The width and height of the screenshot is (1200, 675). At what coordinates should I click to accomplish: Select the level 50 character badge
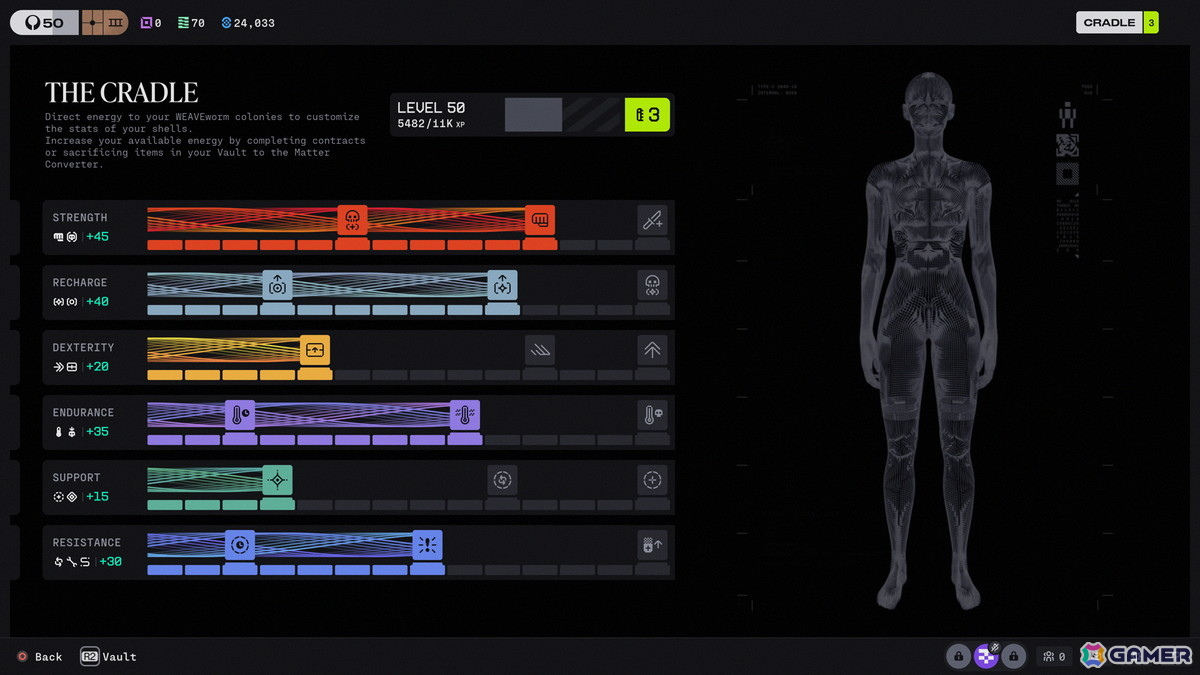[x=44, y=22]
